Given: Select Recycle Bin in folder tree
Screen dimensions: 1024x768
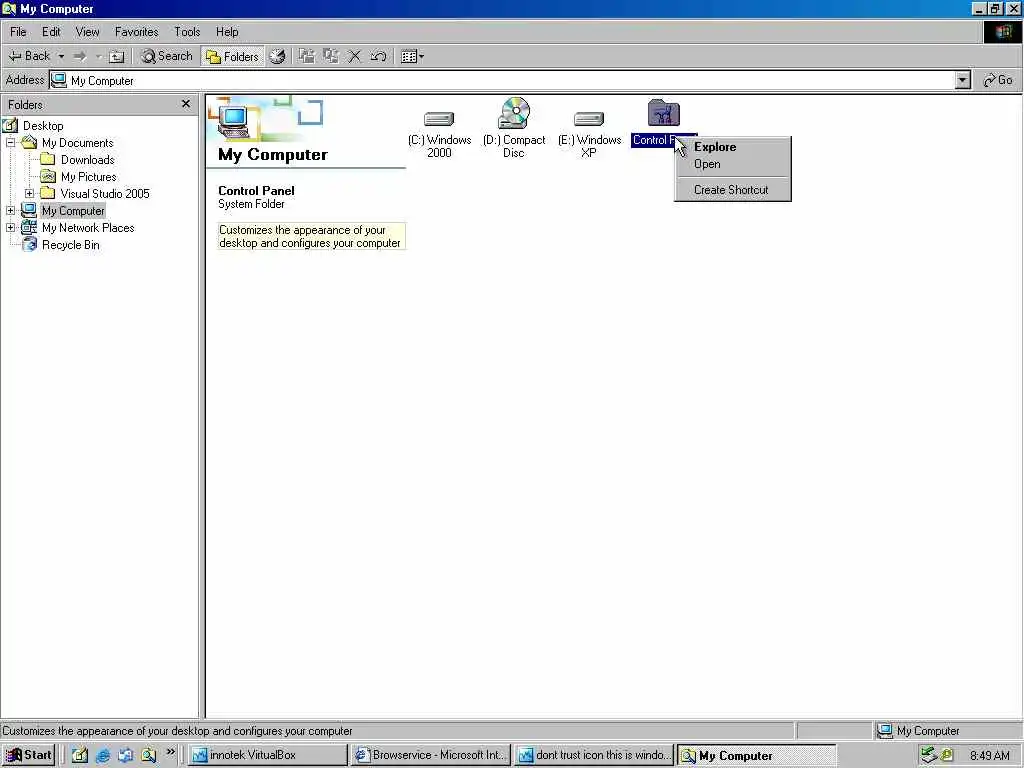Looking at the screenshot, I should click(x=71, y=245).
